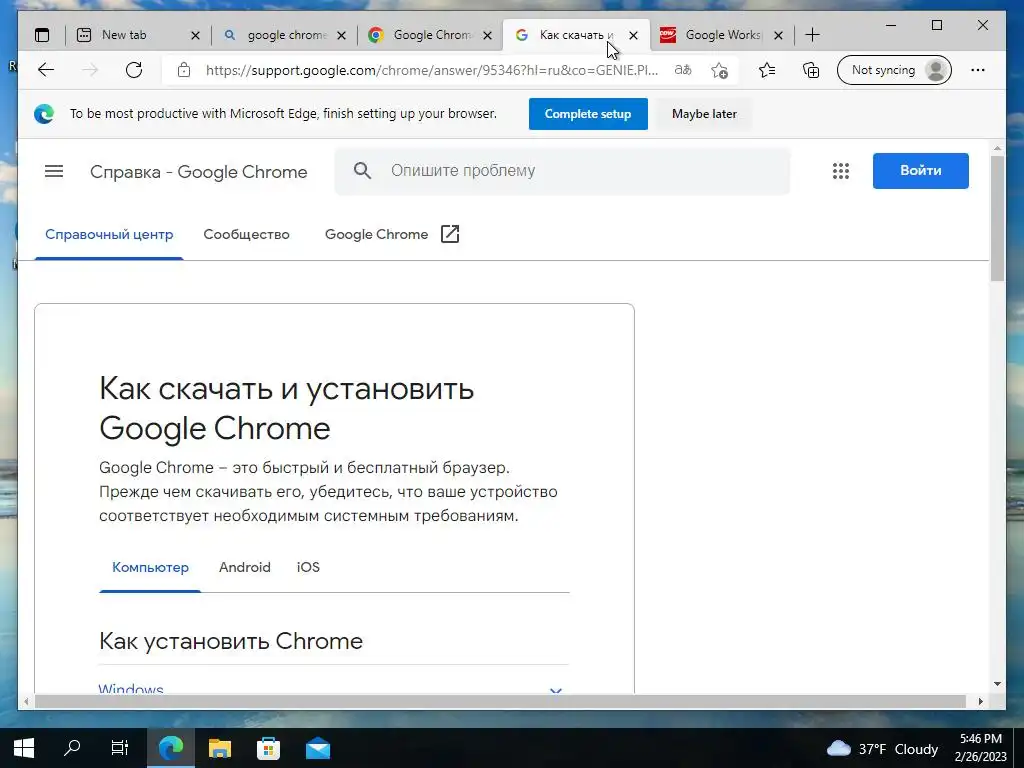Open the Collections icon

pyautogui.click(x=810, y=70)
